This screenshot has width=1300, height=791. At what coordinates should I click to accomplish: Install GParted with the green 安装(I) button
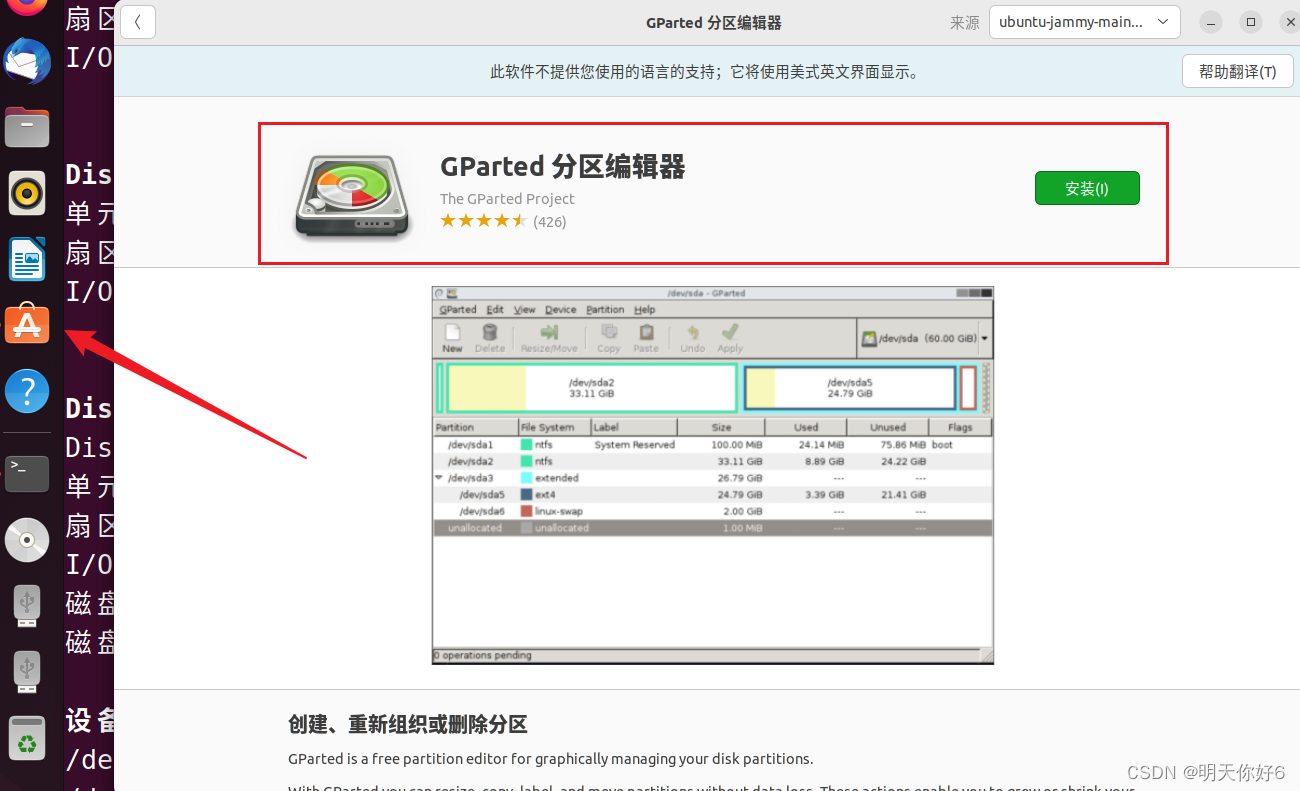(1087, 188)
